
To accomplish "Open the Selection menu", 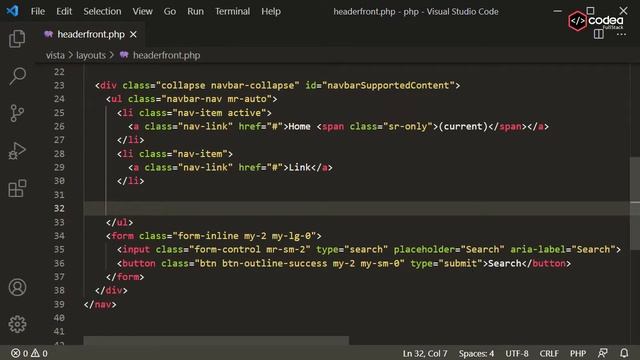I will (x=102, y=11).
